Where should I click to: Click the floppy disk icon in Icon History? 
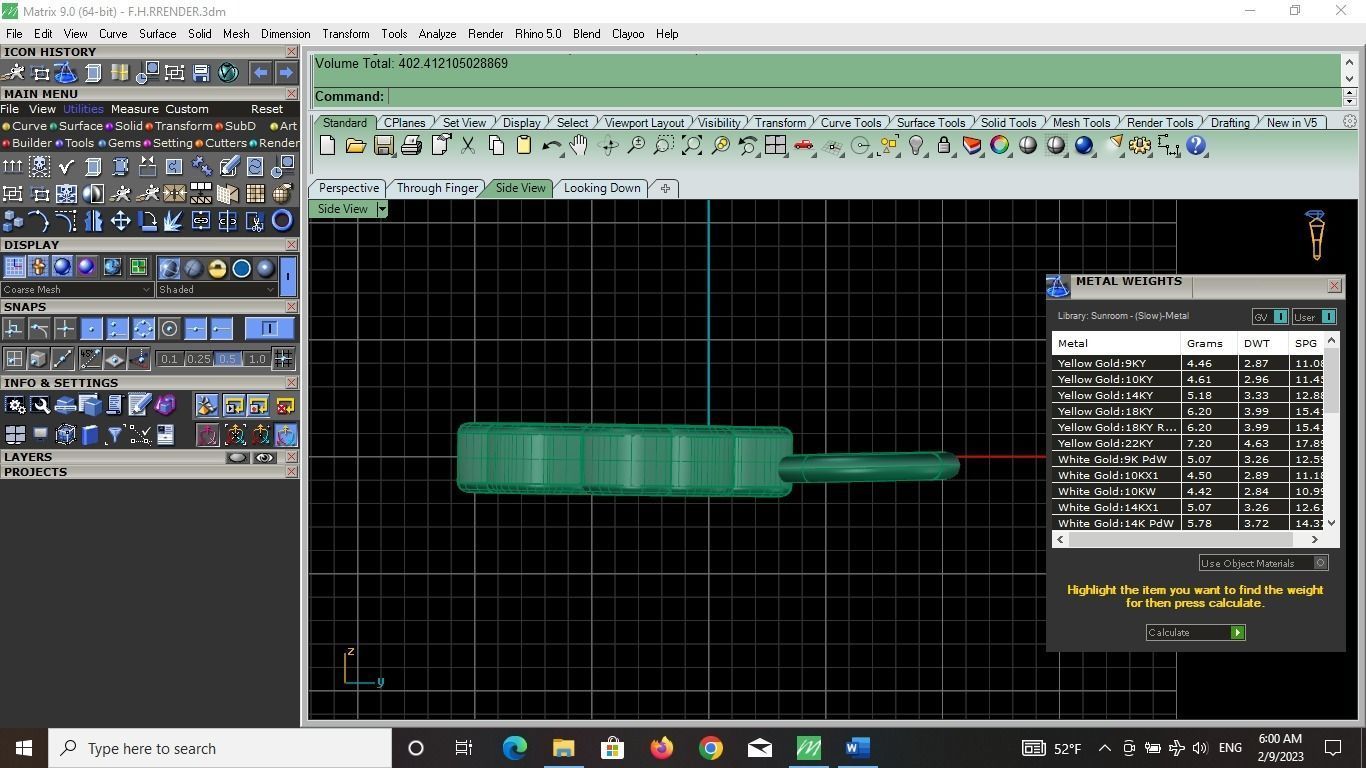[x=201, y=72]
